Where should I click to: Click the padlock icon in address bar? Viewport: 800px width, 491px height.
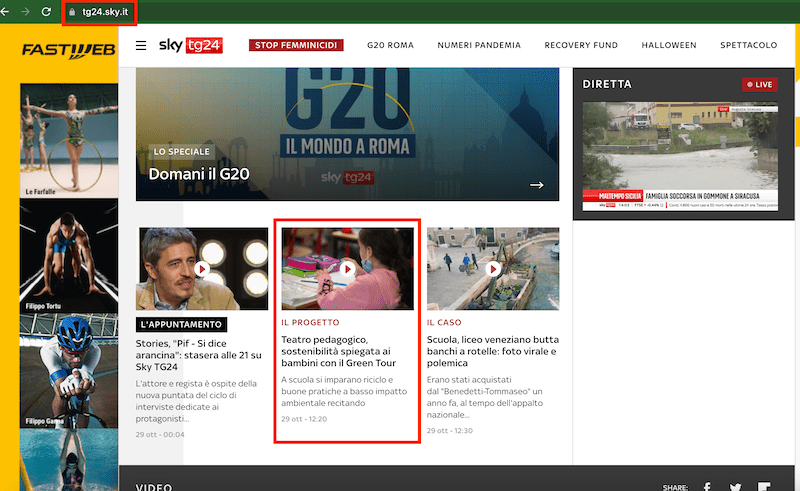click(72, 13)
